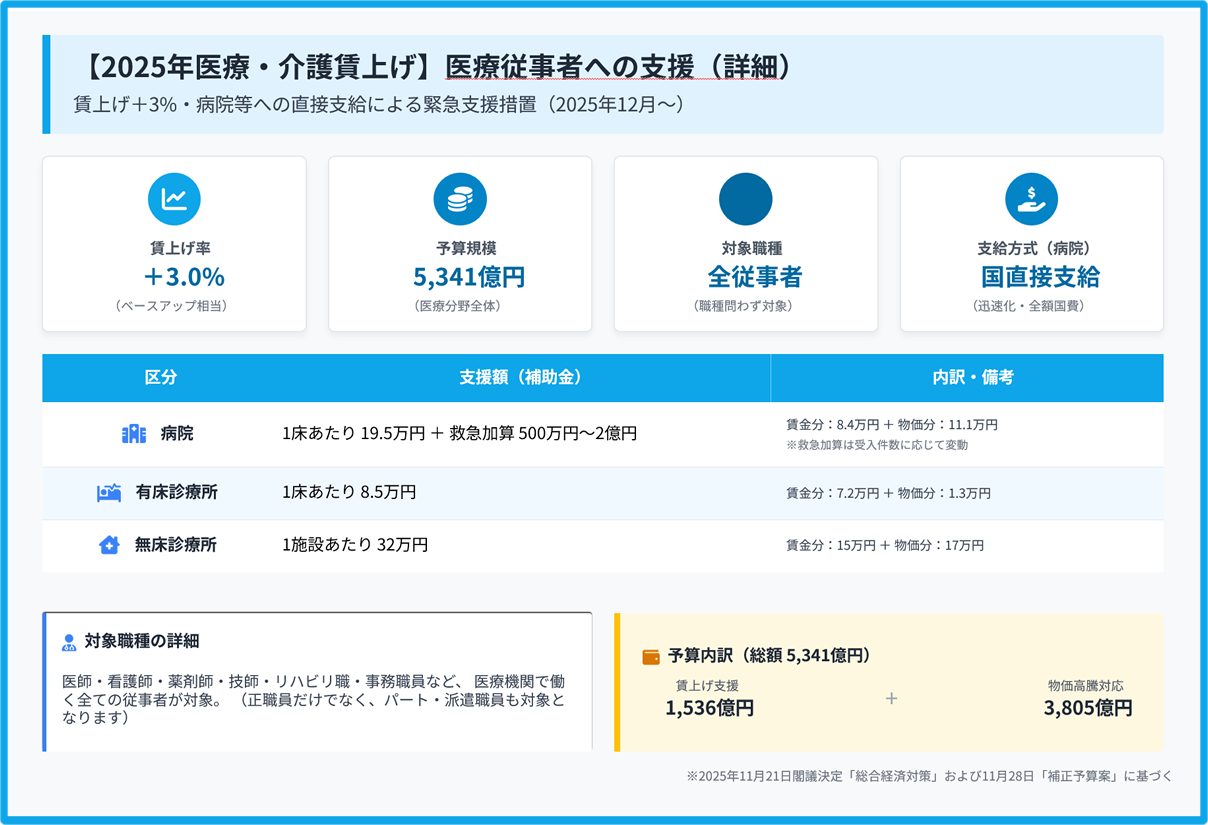Click the line chart icon above 賃上げ率
The height and width of the screenshot is (825, 1208).
tap(174, 199)
